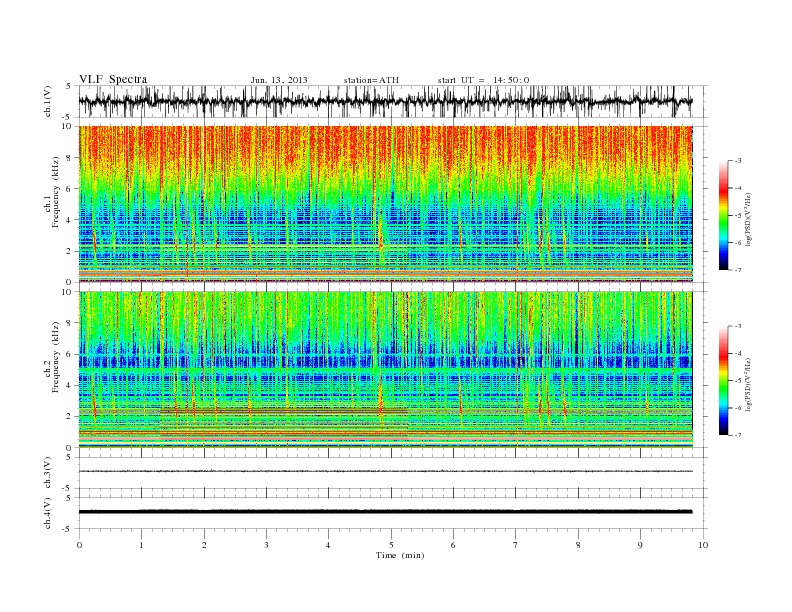
Task: Click the color scale bar beside ch.2 spectrogram
Action: coord(723,380)
